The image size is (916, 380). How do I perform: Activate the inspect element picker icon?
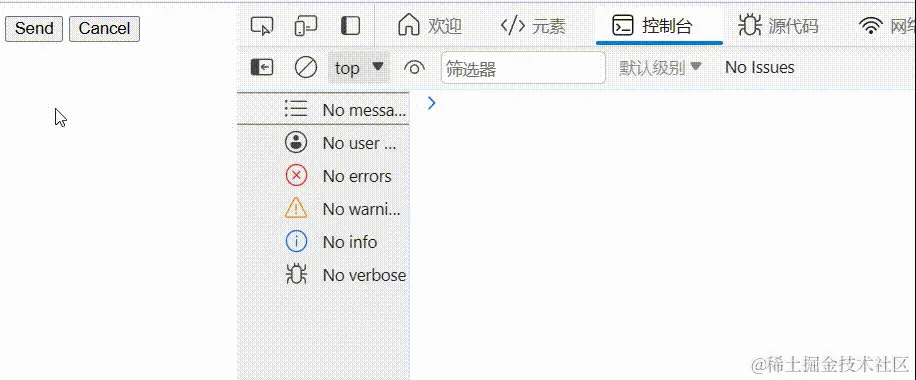(262, 26)
